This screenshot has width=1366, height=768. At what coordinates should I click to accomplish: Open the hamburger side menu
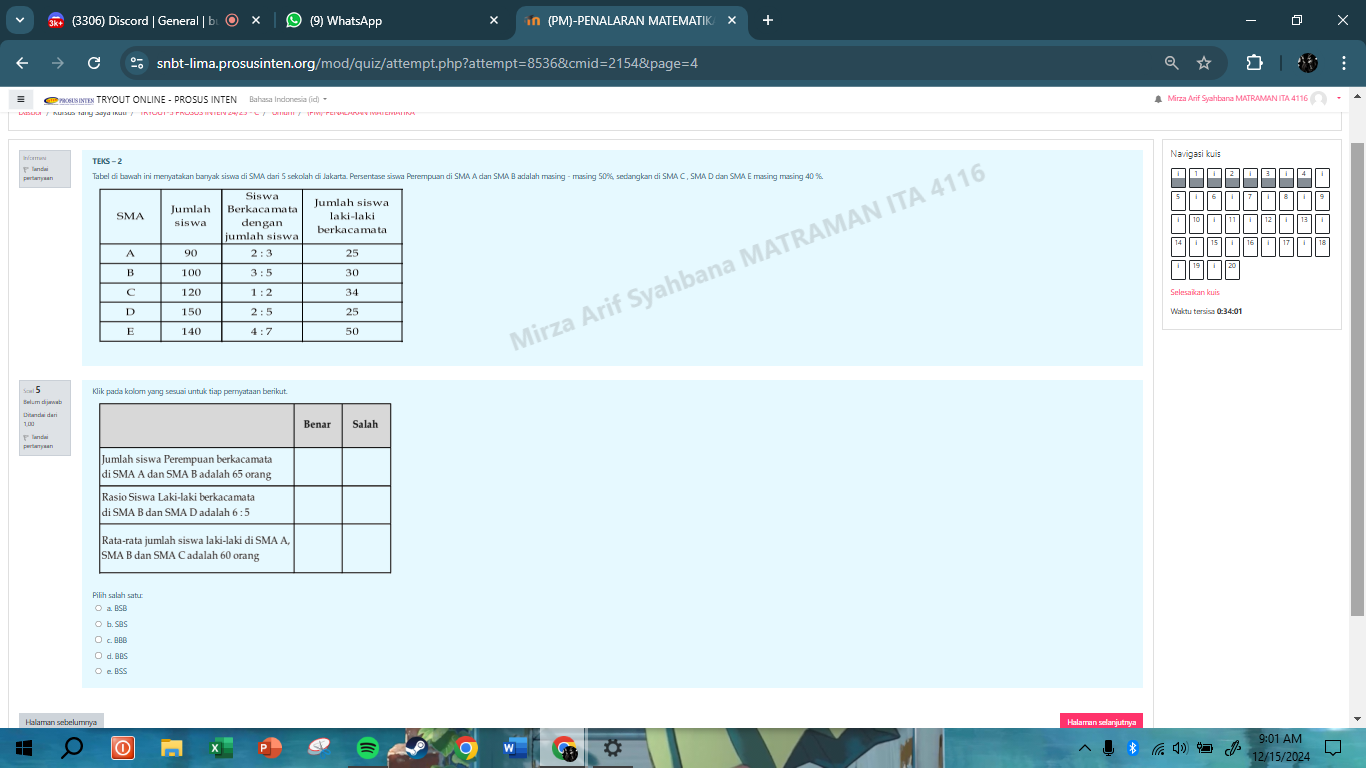click(20, 99)
